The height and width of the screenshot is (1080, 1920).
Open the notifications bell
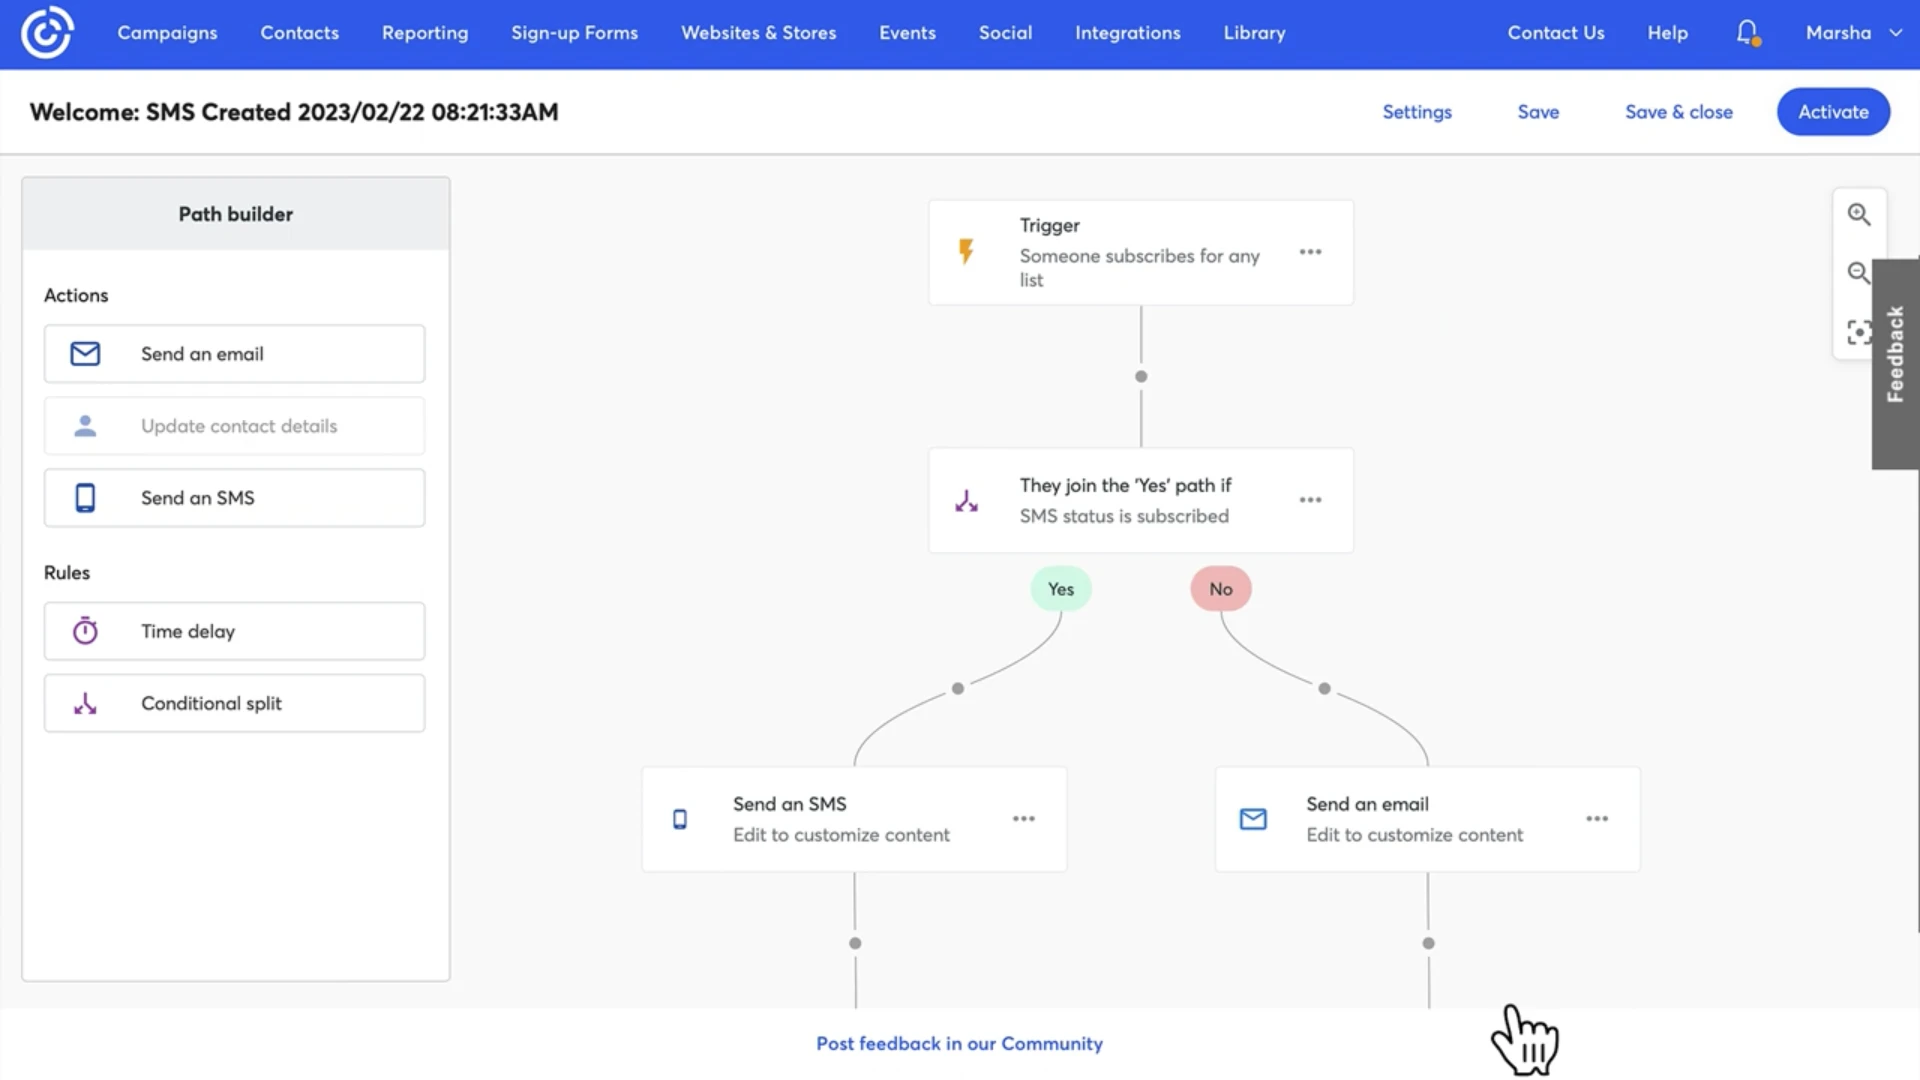(x=1747, y=33)
